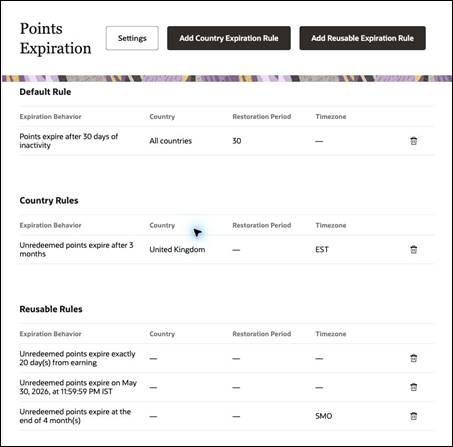Click the United Kingdom country cell
This screenshot has width=453, height=447.
pyautogui.click(x=177, y=250)
